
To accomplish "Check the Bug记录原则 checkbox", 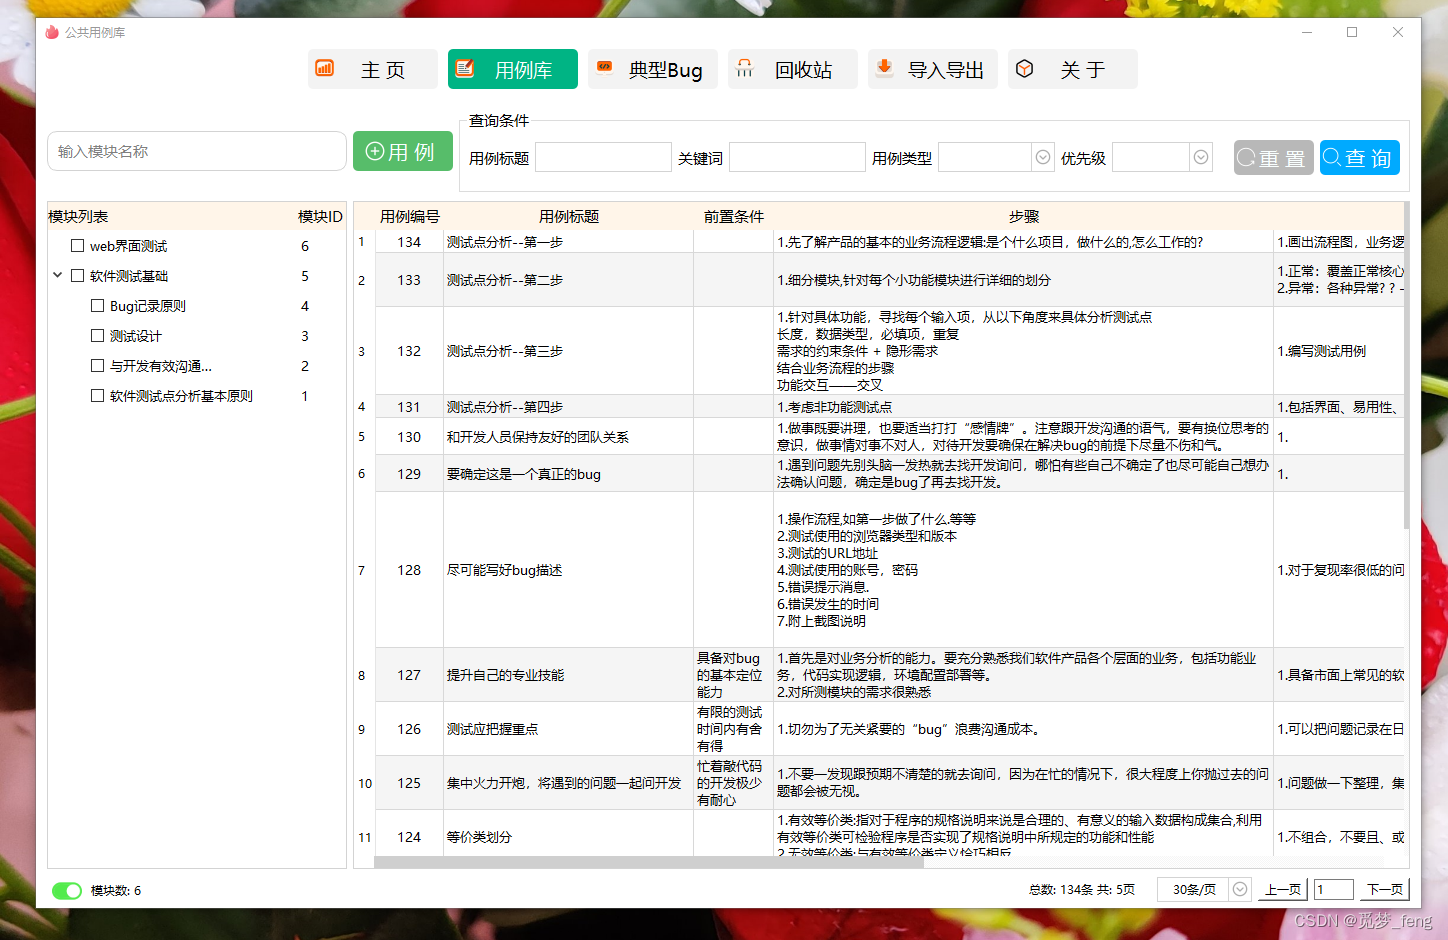I will pos(97,305).
